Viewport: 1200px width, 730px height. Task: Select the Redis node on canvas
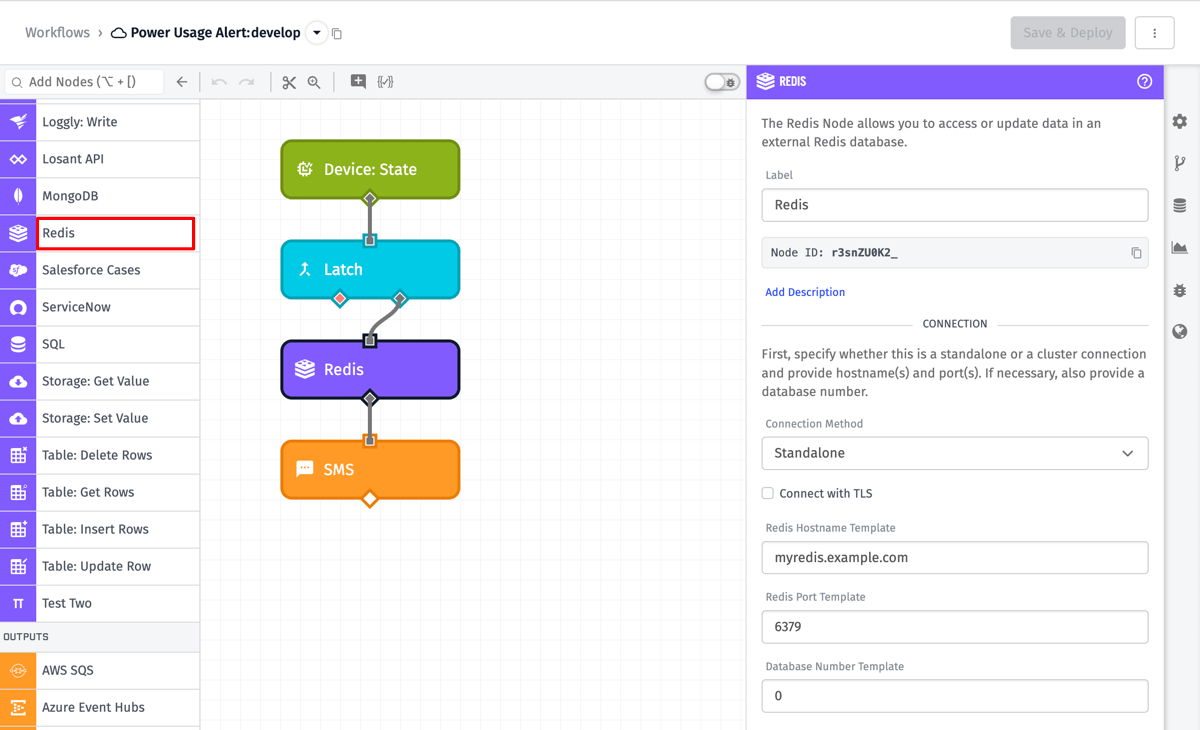tap(370, 369)
